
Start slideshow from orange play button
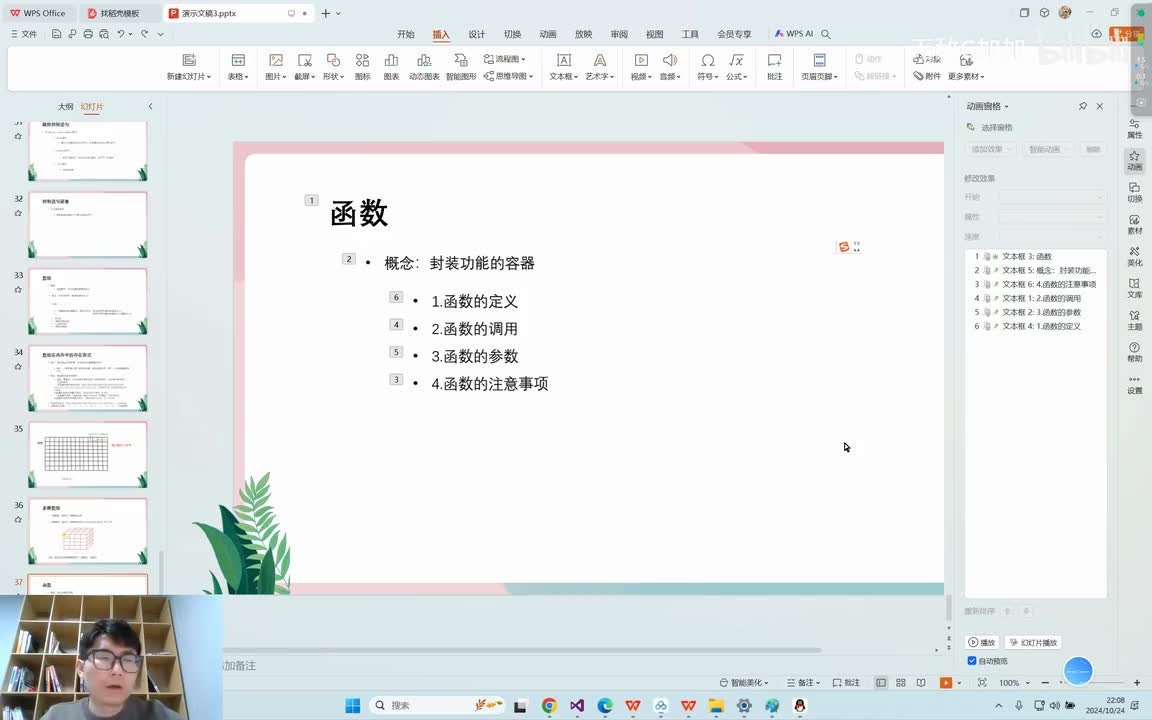[946, 683]
